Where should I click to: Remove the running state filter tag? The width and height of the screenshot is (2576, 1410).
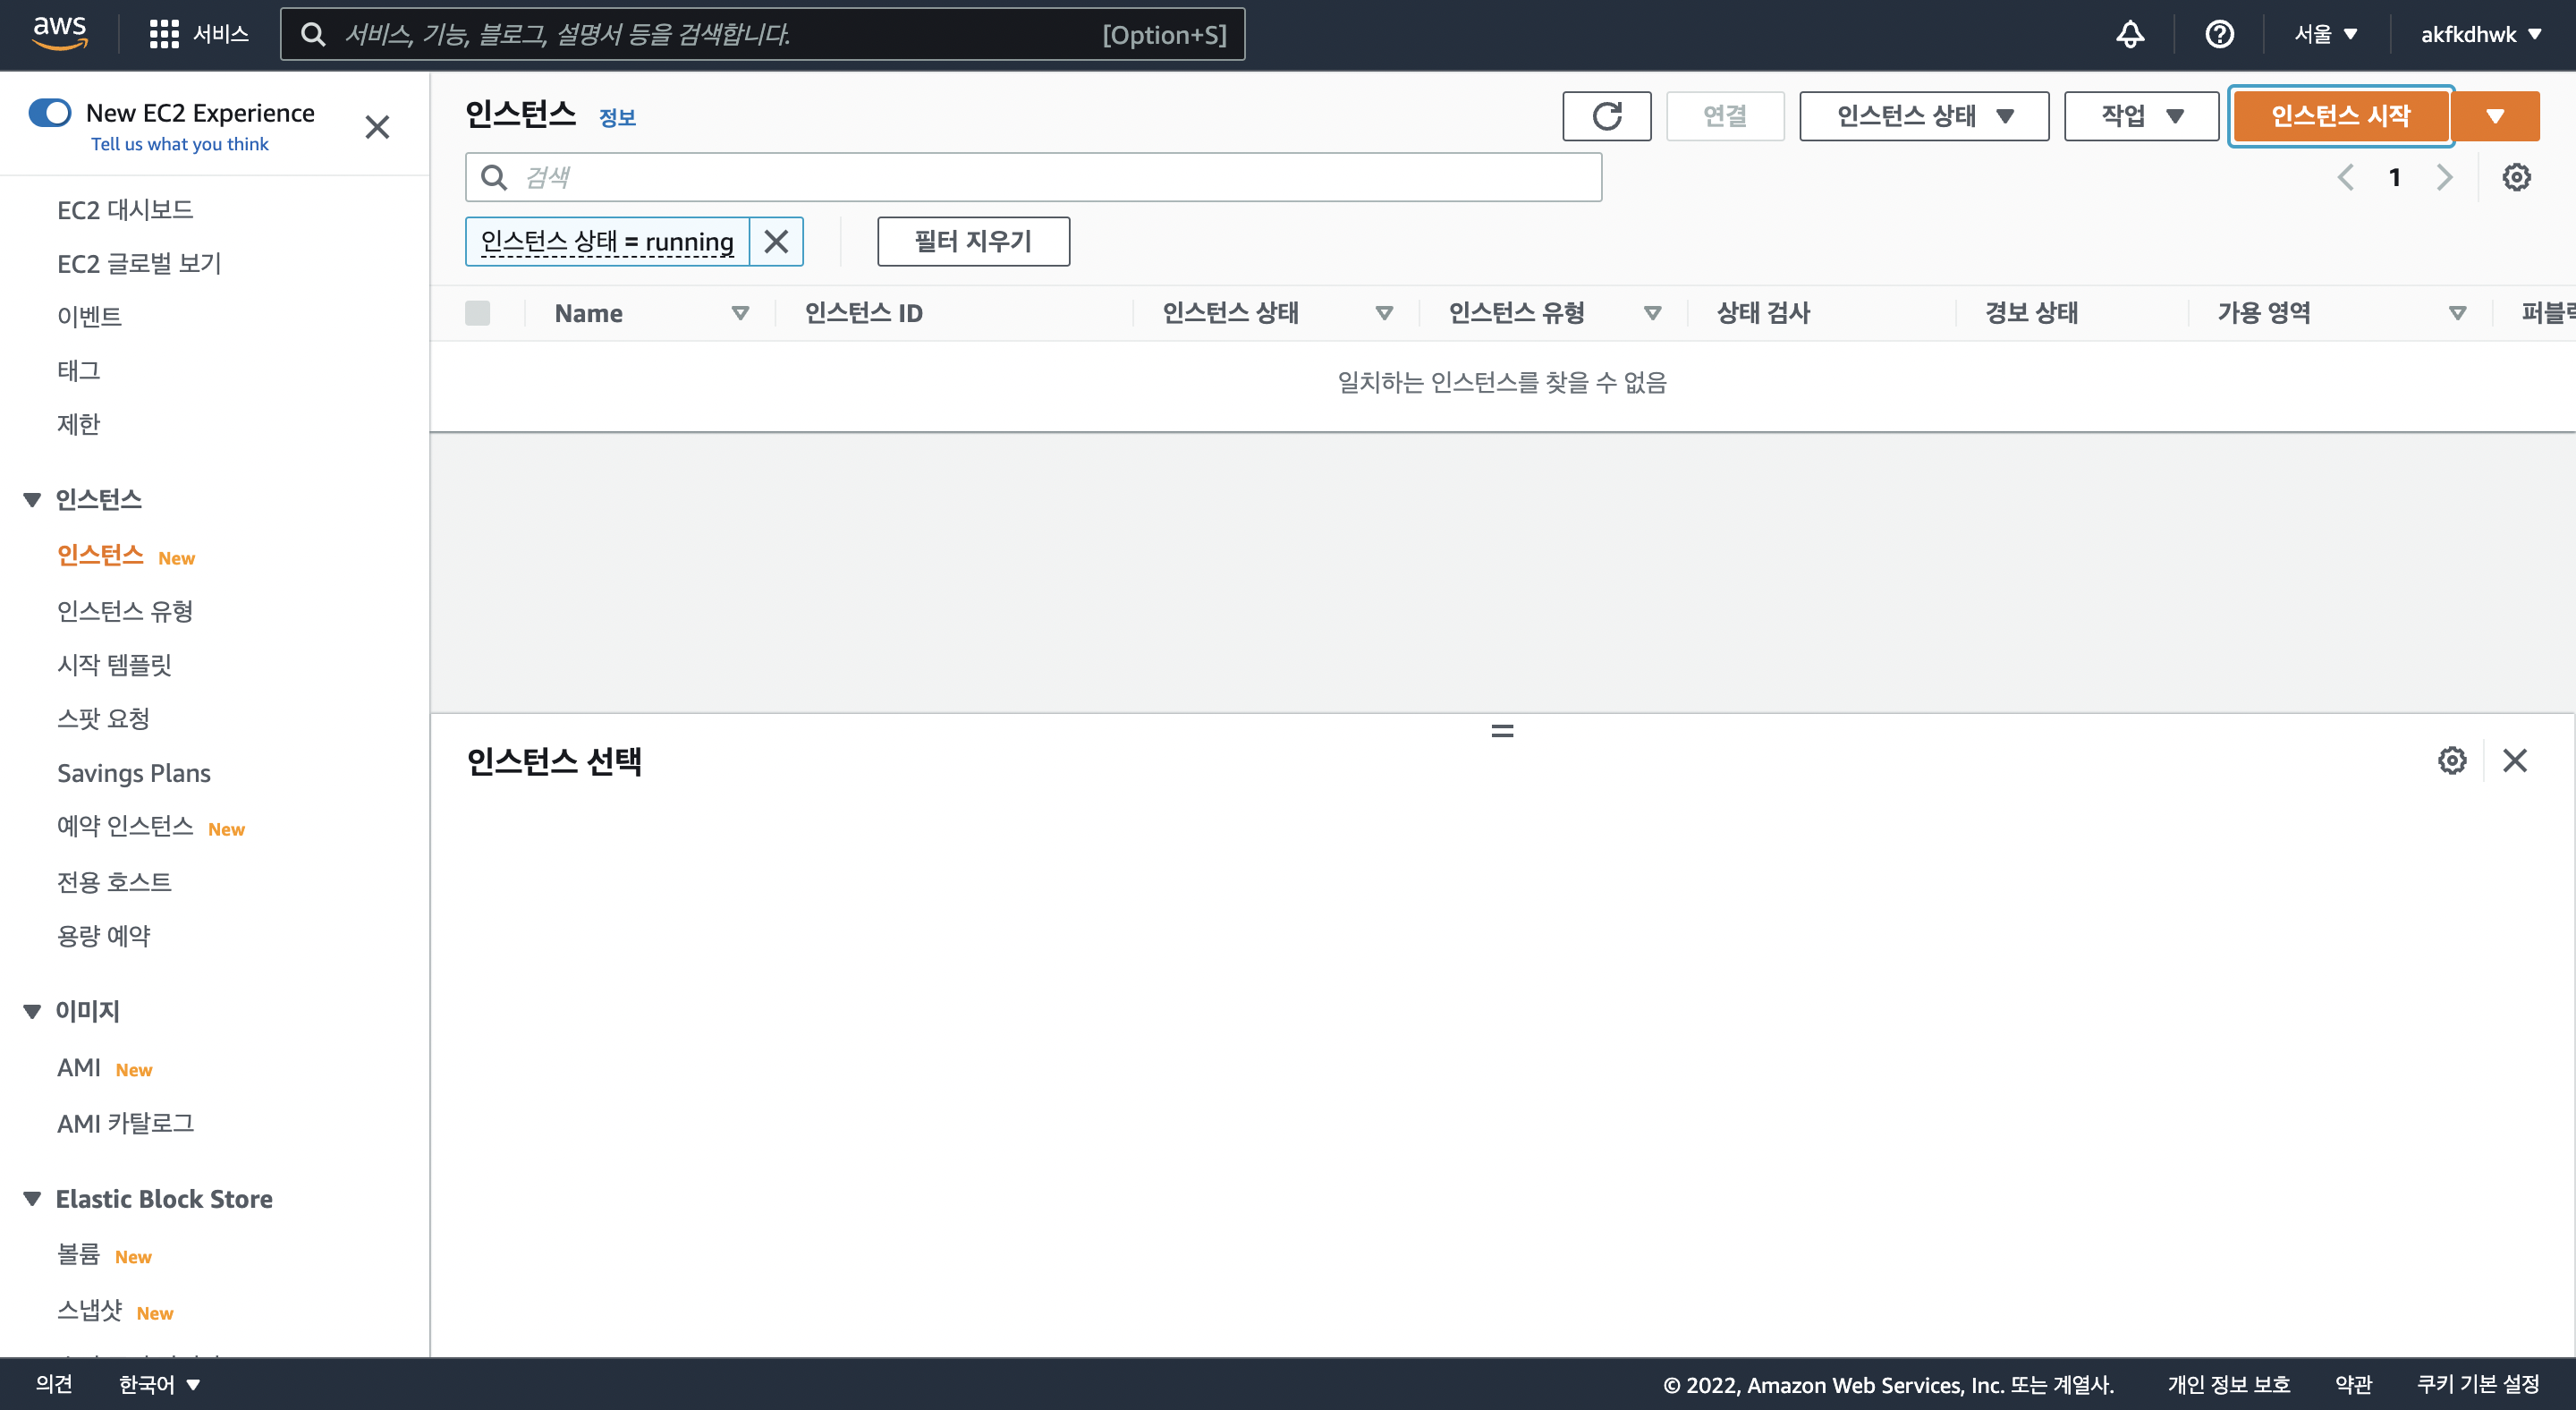[776, 241]
